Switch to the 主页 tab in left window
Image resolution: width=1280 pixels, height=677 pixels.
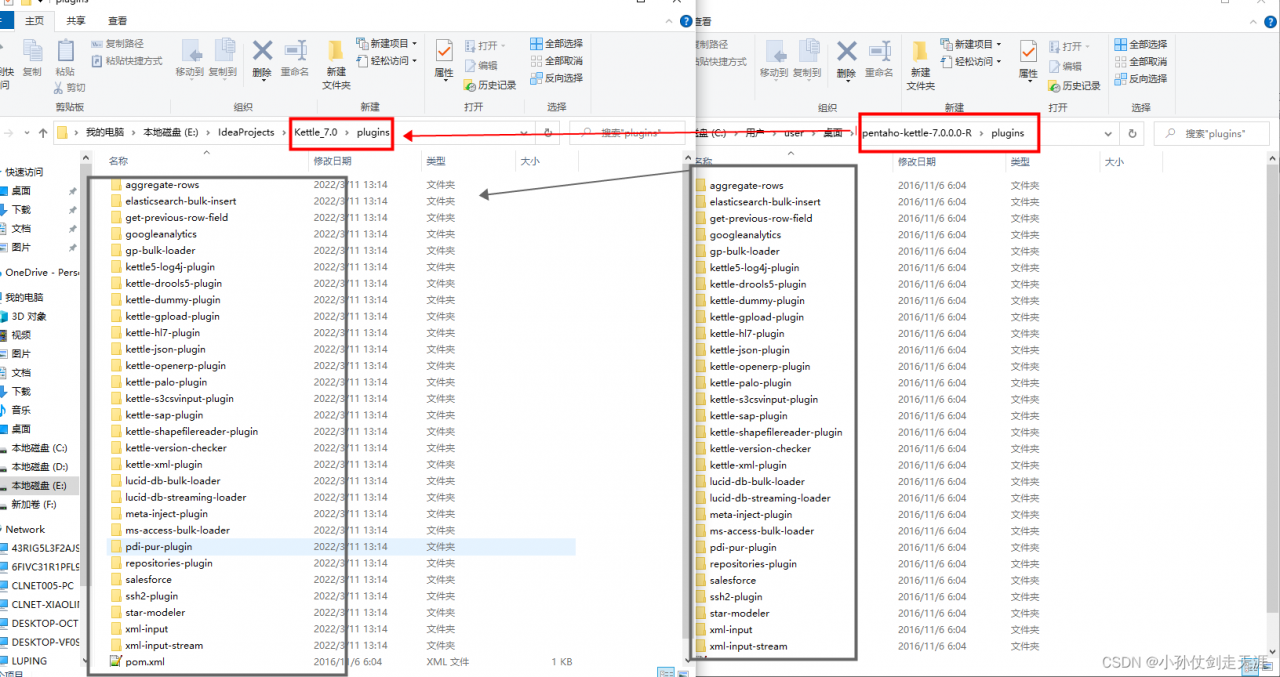pyautogui.click(x=33, y=20)
